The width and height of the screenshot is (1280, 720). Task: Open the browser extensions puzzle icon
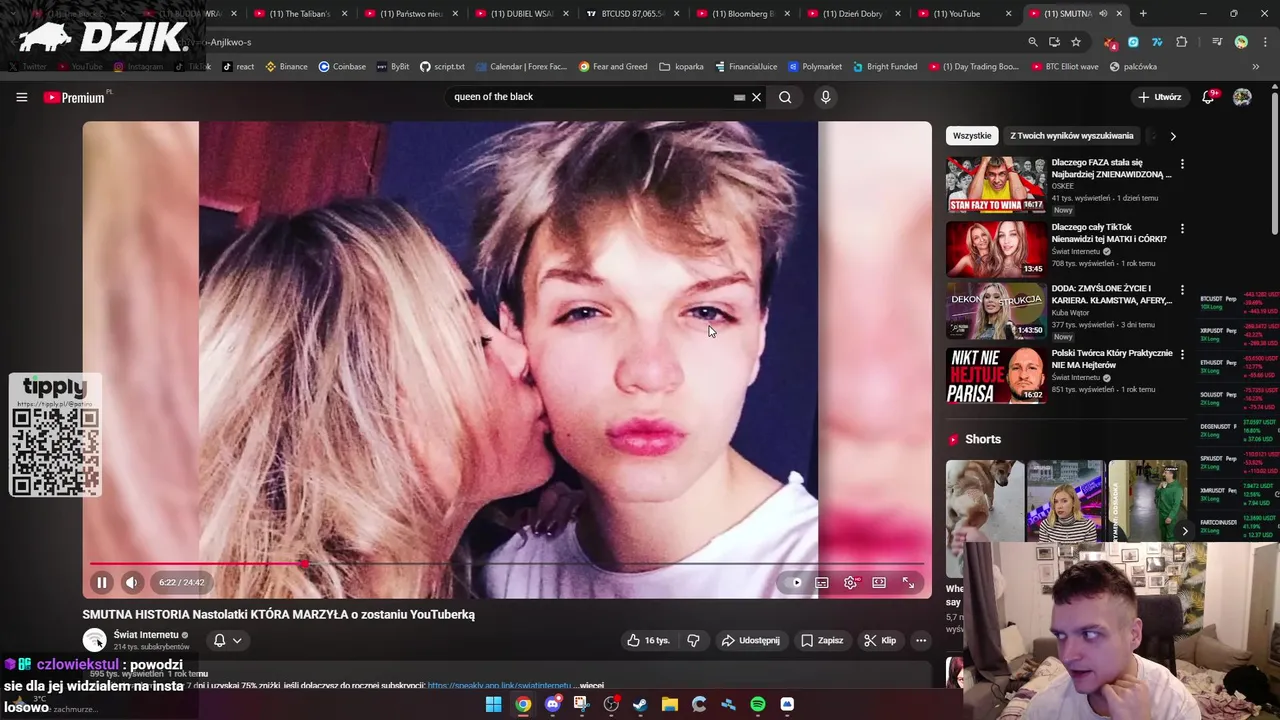(x=1182, y=42)
